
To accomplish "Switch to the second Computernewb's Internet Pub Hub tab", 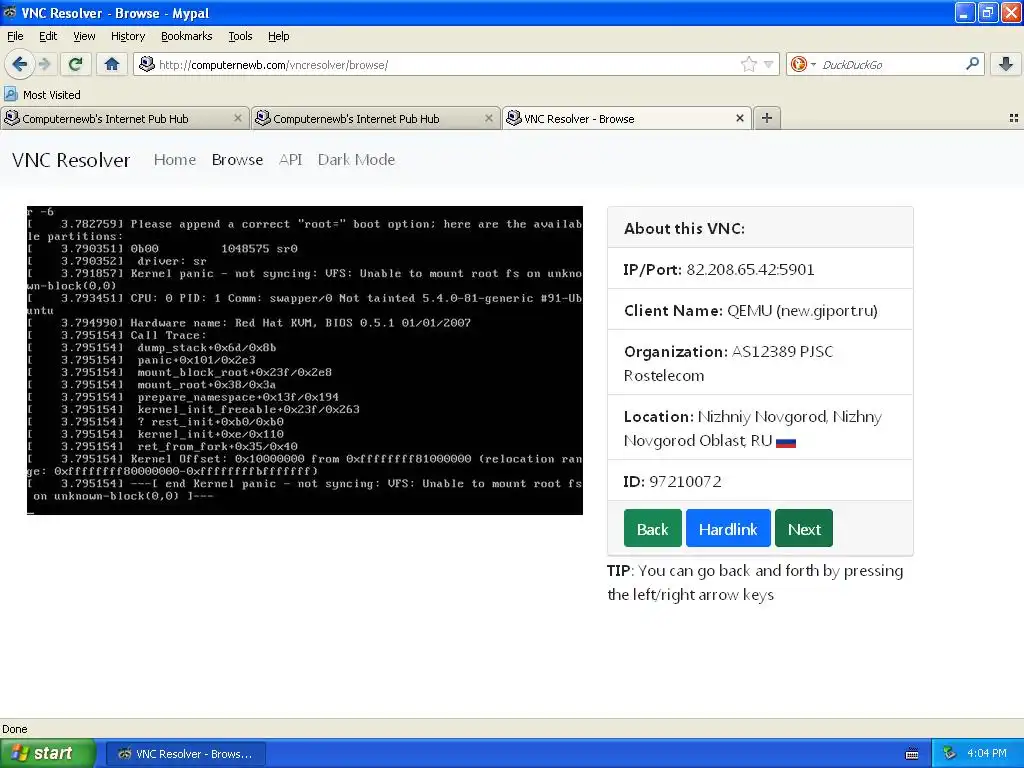I will click(x=376, y=118).
